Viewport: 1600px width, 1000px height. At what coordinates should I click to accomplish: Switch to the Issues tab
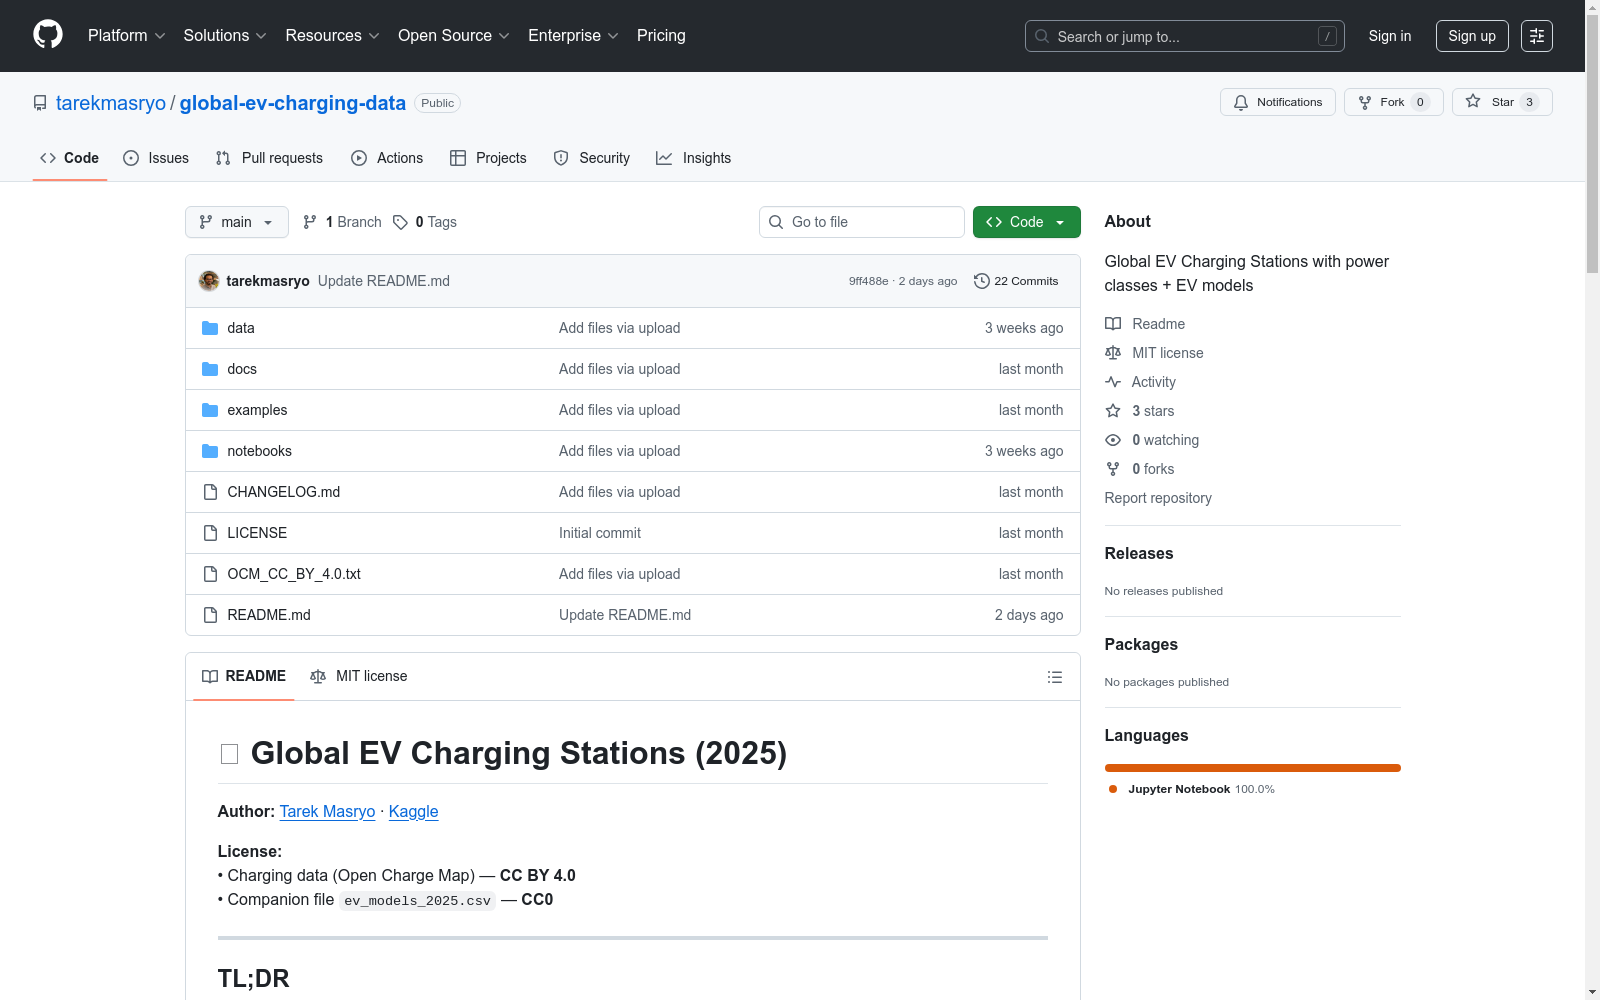coord(156,158)
